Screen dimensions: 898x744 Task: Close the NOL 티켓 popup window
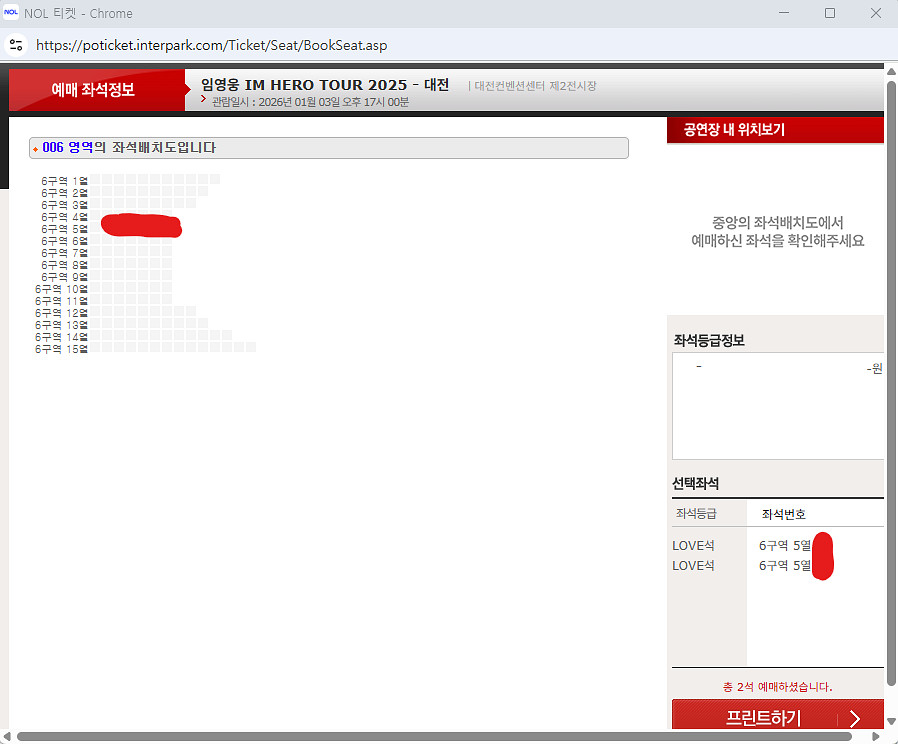876,14
